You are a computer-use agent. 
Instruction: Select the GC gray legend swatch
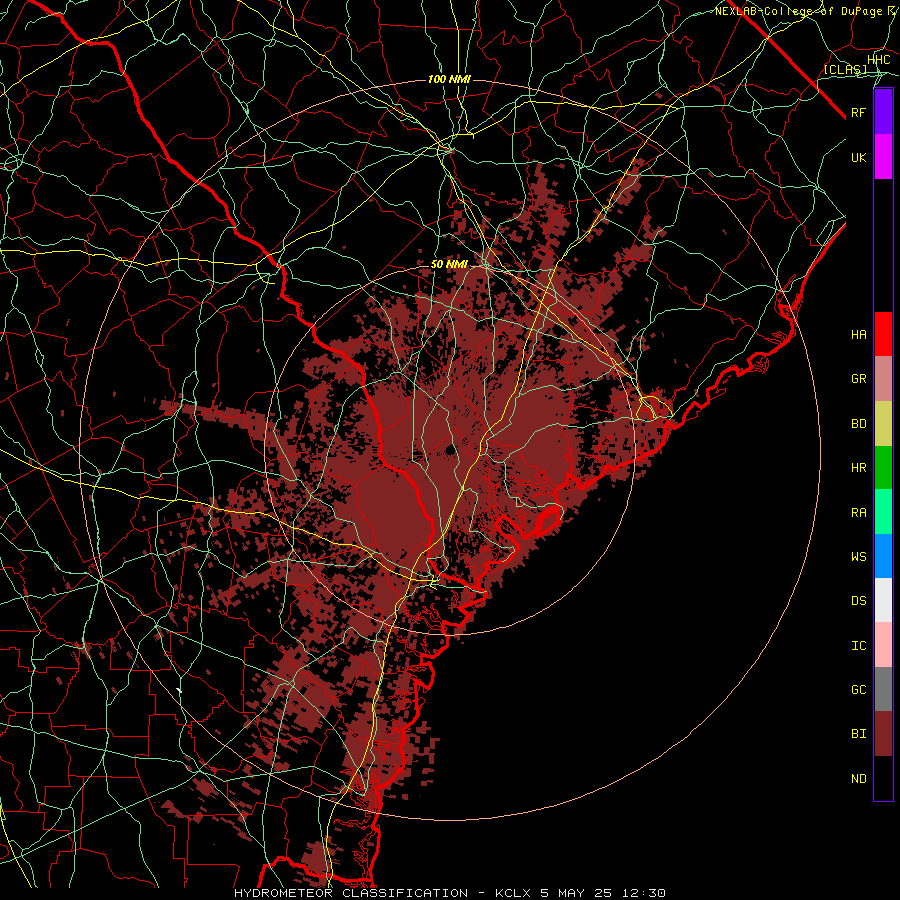coord(883,689)
